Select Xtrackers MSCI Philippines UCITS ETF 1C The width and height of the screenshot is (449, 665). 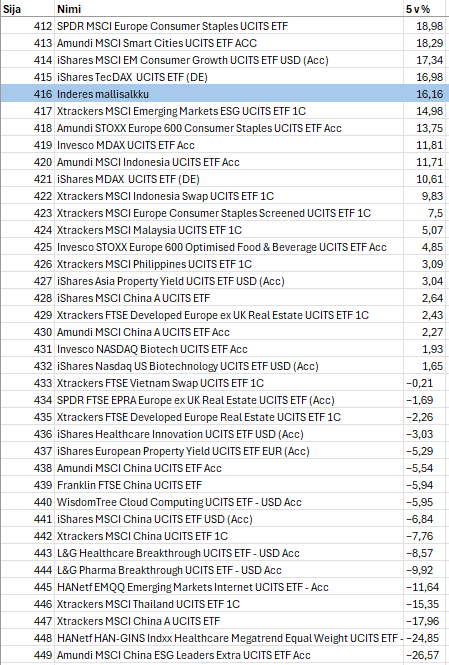click(x=229, y=264)
